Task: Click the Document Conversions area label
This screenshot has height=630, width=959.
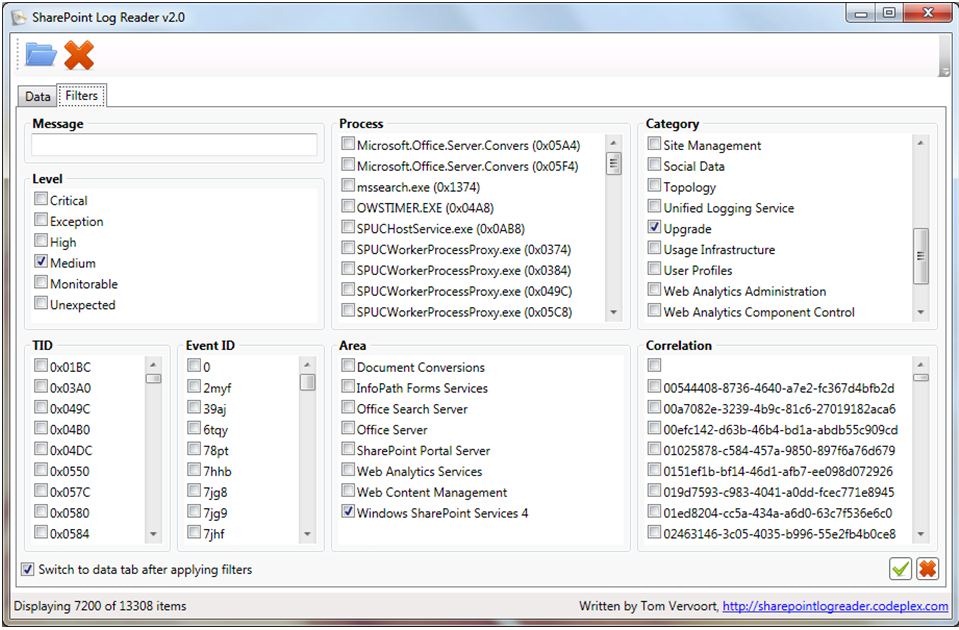Action: 421,367
